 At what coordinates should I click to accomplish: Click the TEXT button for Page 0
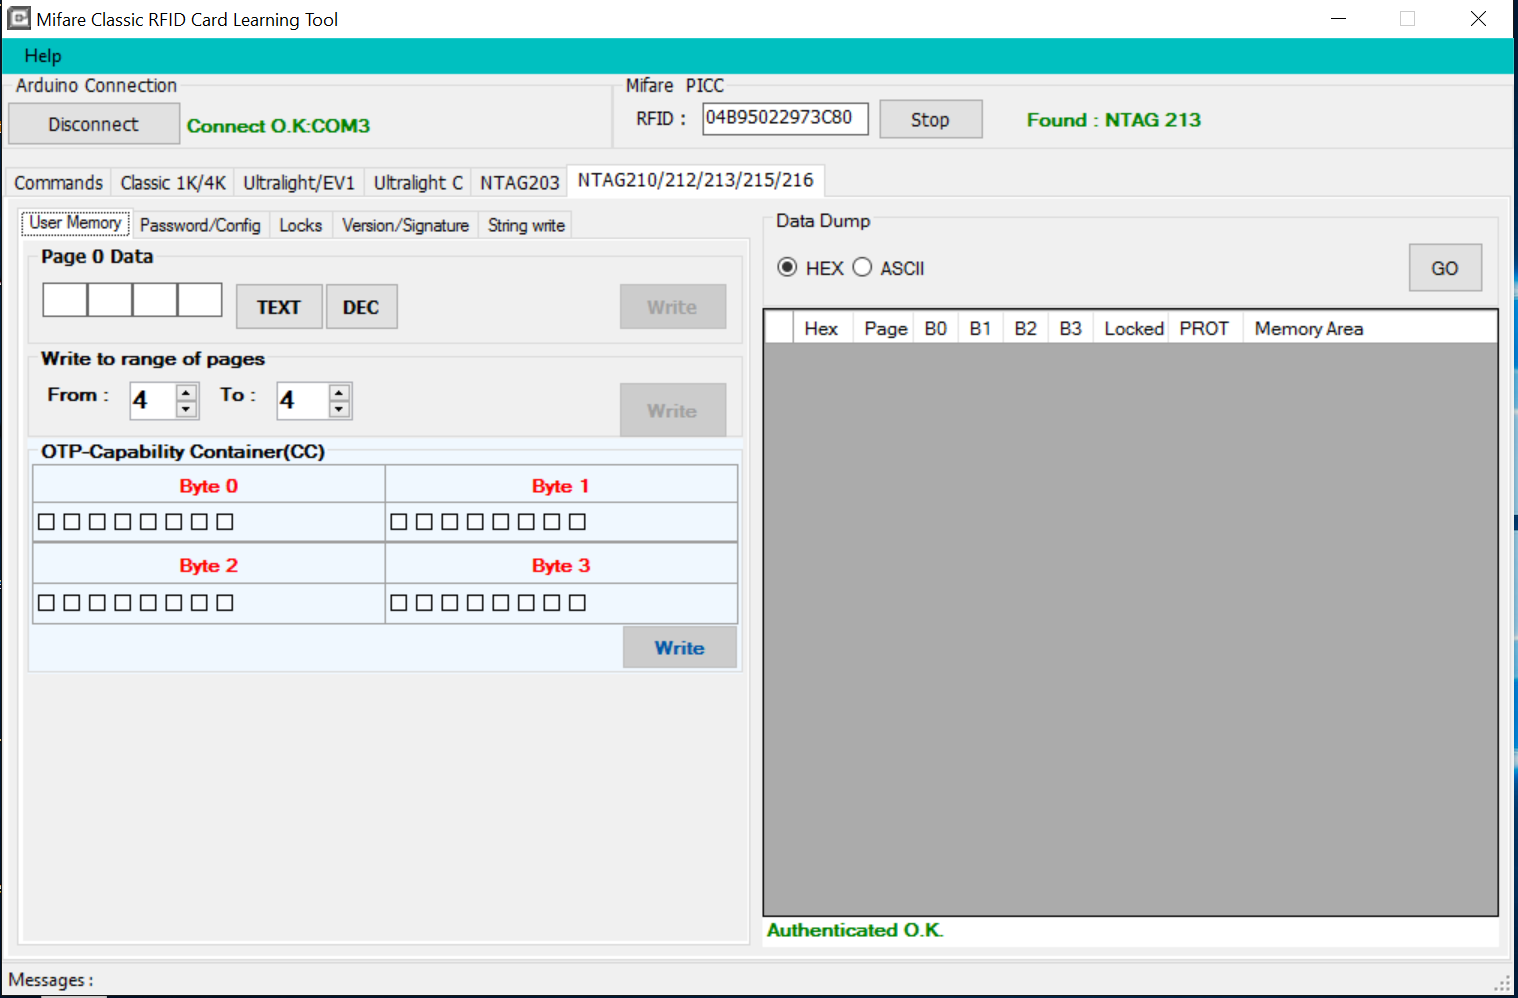[279, 307]
